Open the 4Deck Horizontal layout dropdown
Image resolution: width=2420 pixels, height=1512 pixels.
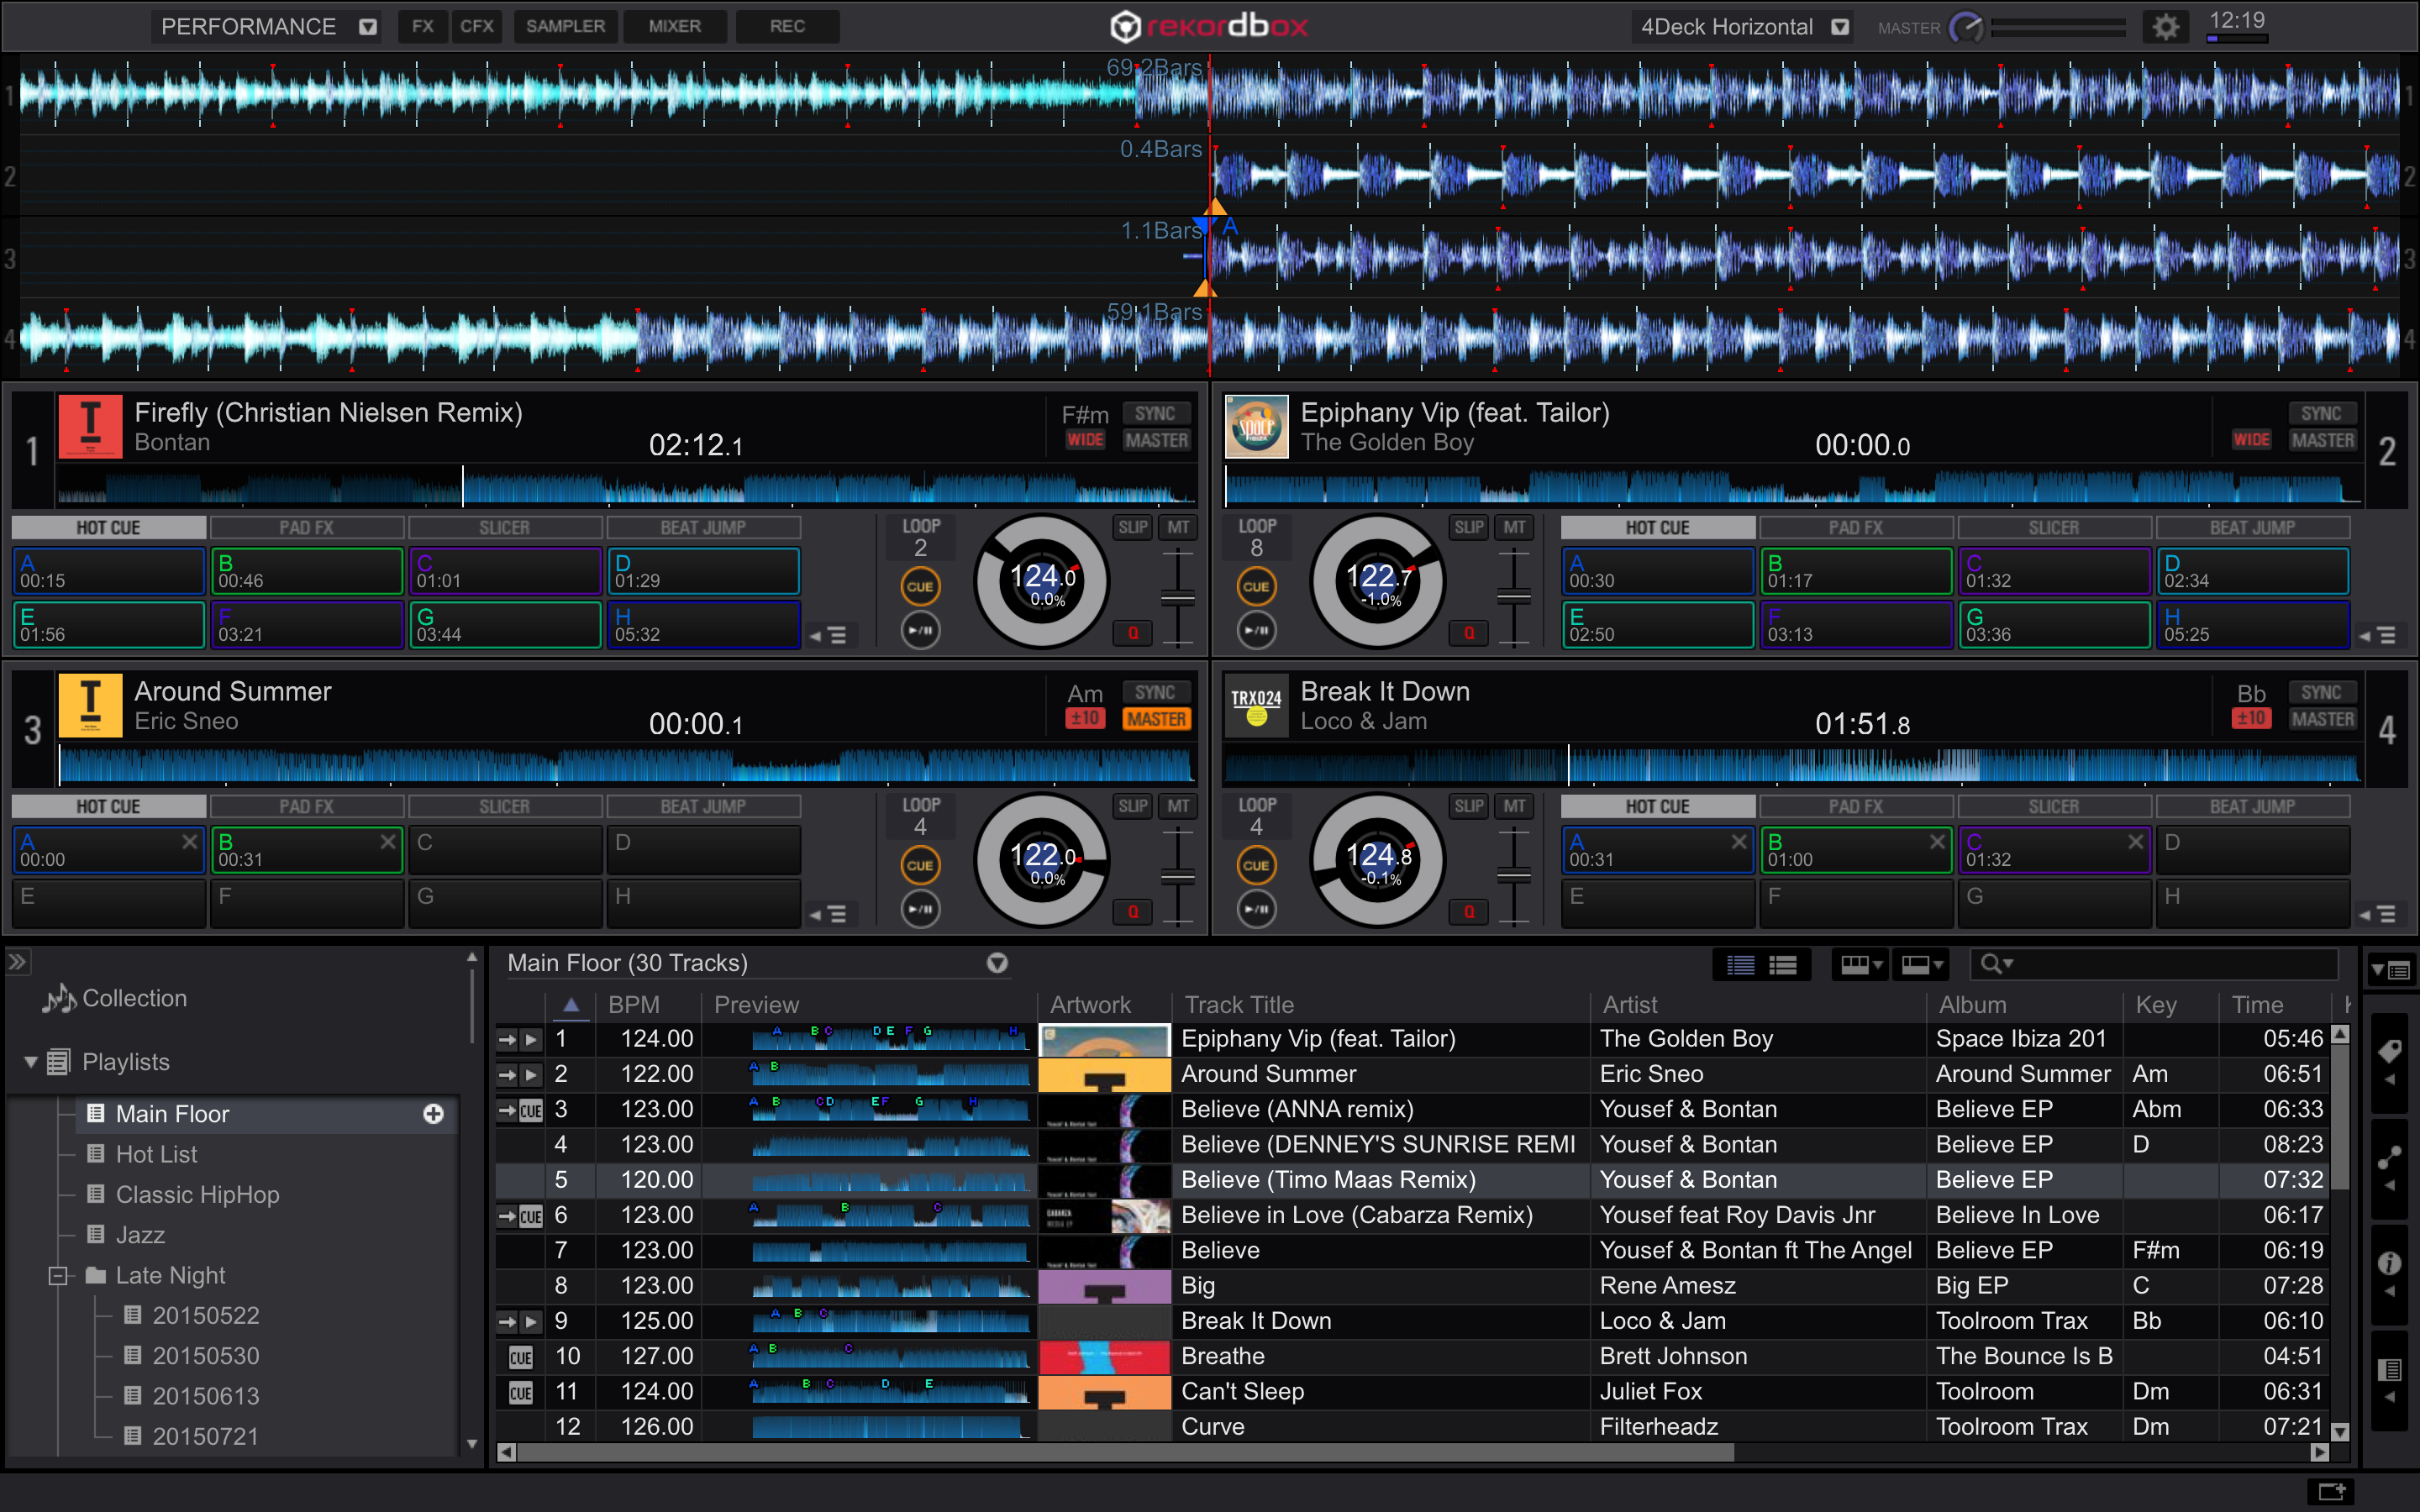point(1840,27)
